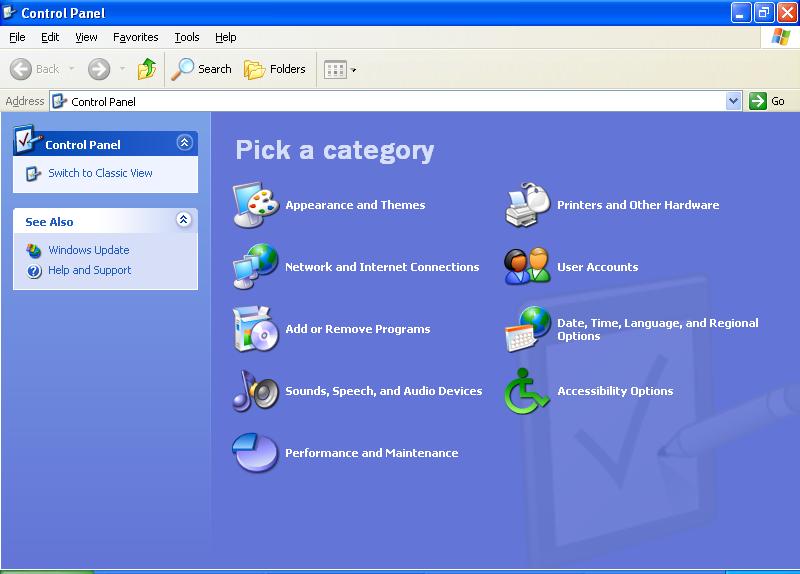Click the Sounds, Speech, and Audio speaker icon
The width and height of the screenshot is (800, 574).
pyautogui.click(x=256, y=391)
